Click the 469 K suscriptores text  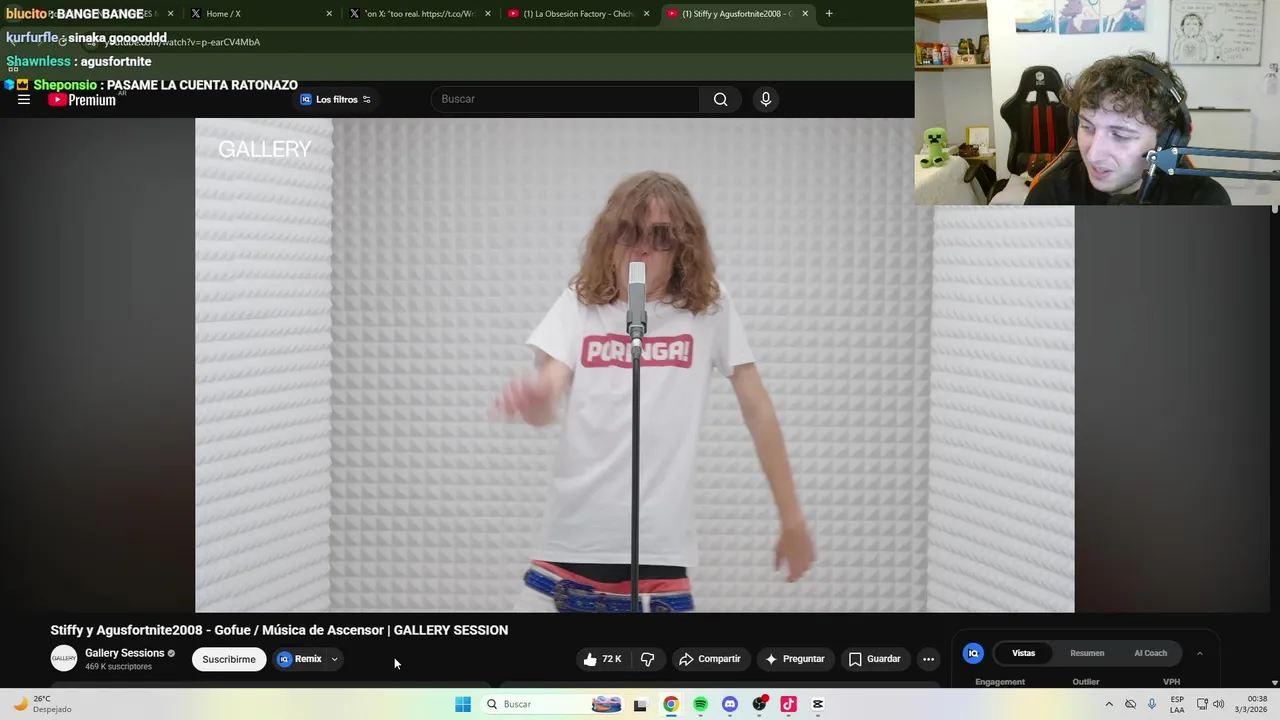tap(118, 667)
